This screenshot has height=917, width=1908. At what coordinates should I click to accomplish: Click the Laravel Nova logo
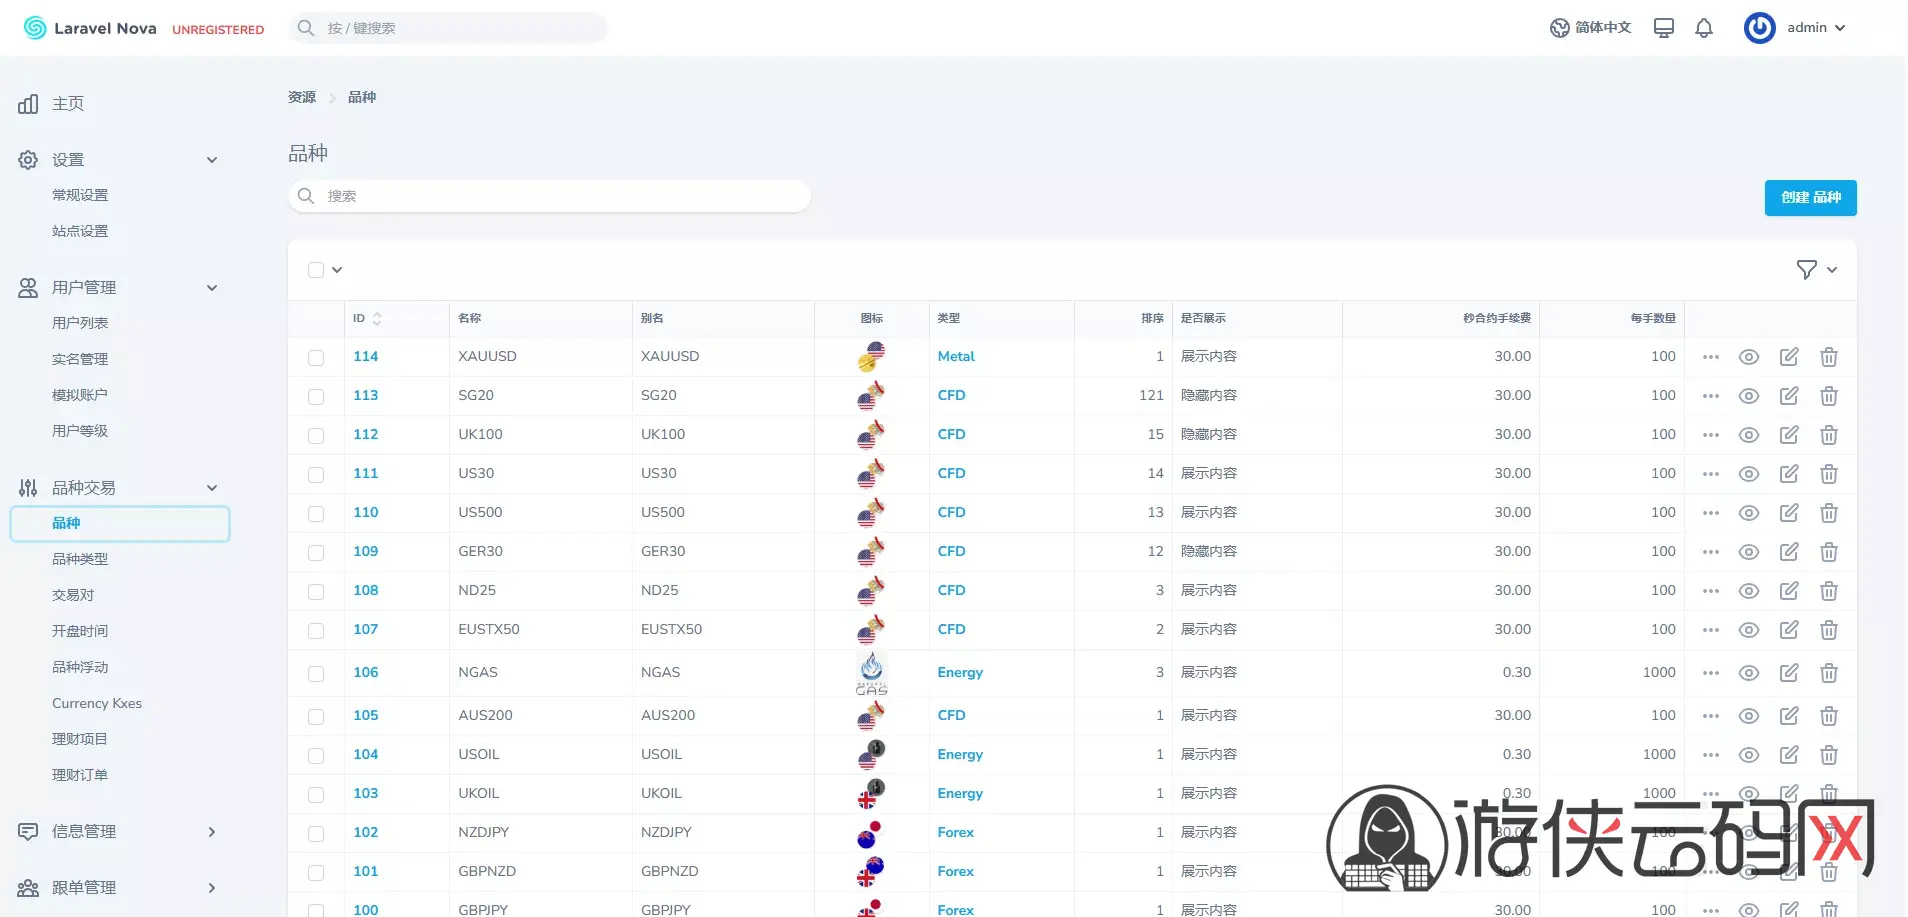coord(90,28)
